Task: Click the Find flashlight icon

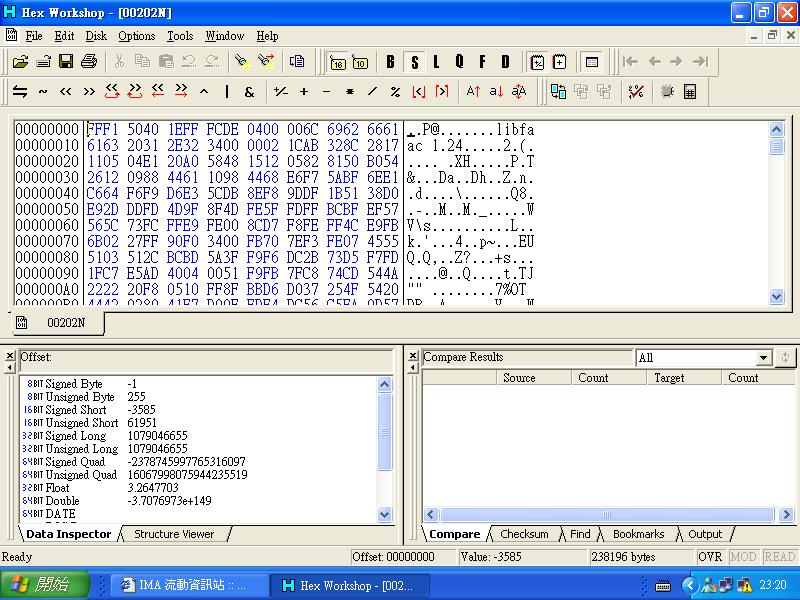Action: (x=243, y=62)
